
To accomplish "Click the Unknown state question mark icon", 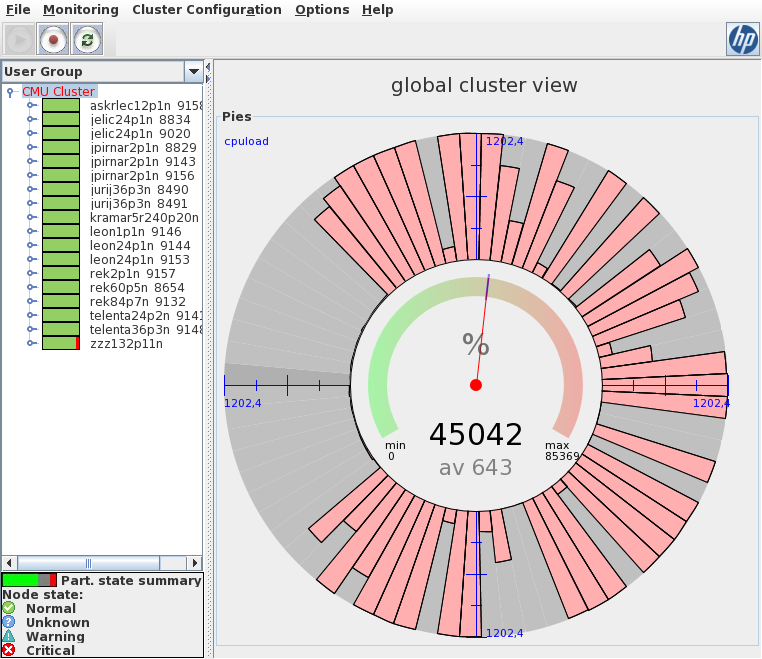I will (x=9, y=622).
